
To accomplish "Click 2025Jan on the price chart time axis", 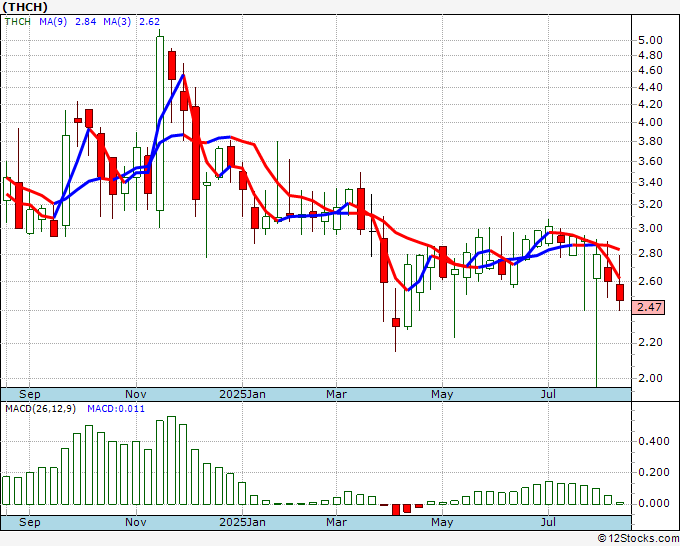I will 242,394.
